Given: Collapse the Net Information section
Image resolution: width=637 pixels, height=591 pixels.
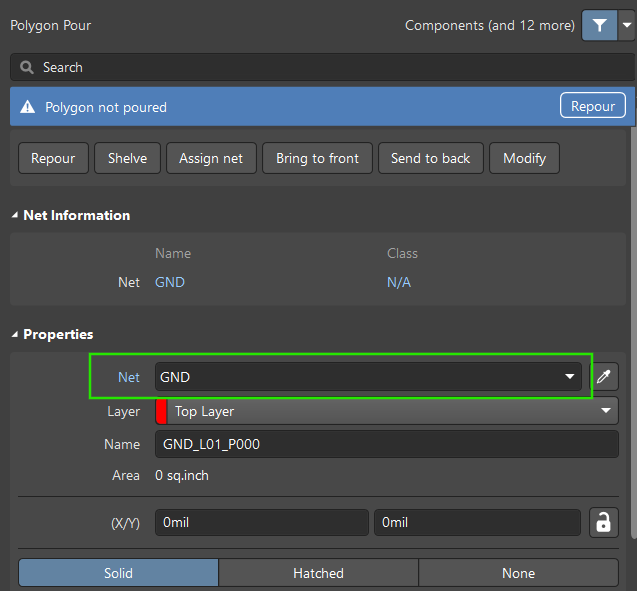Looking at the screenshot, I should click(x=15, y=215).
